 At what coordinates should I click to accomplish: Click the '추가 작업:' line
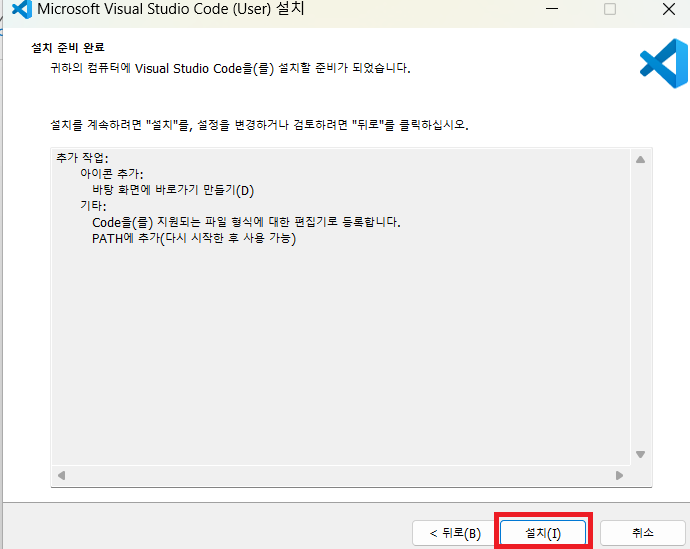(x=82, y=158)
